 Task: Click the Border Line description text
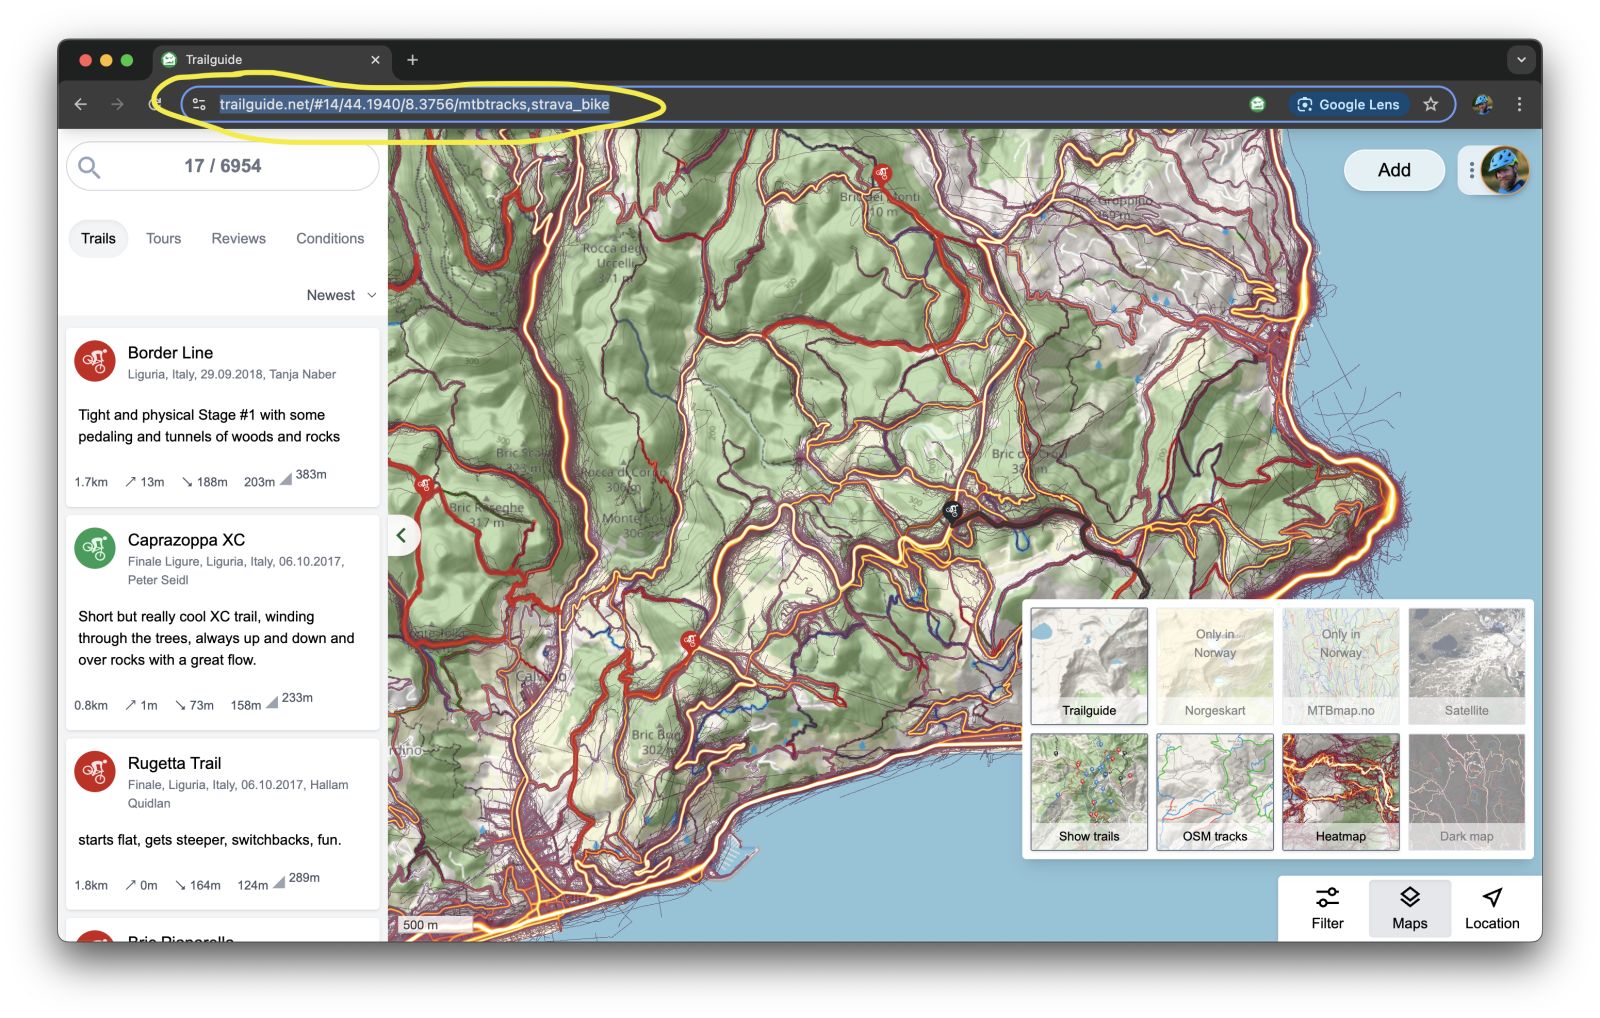[209, 426]
